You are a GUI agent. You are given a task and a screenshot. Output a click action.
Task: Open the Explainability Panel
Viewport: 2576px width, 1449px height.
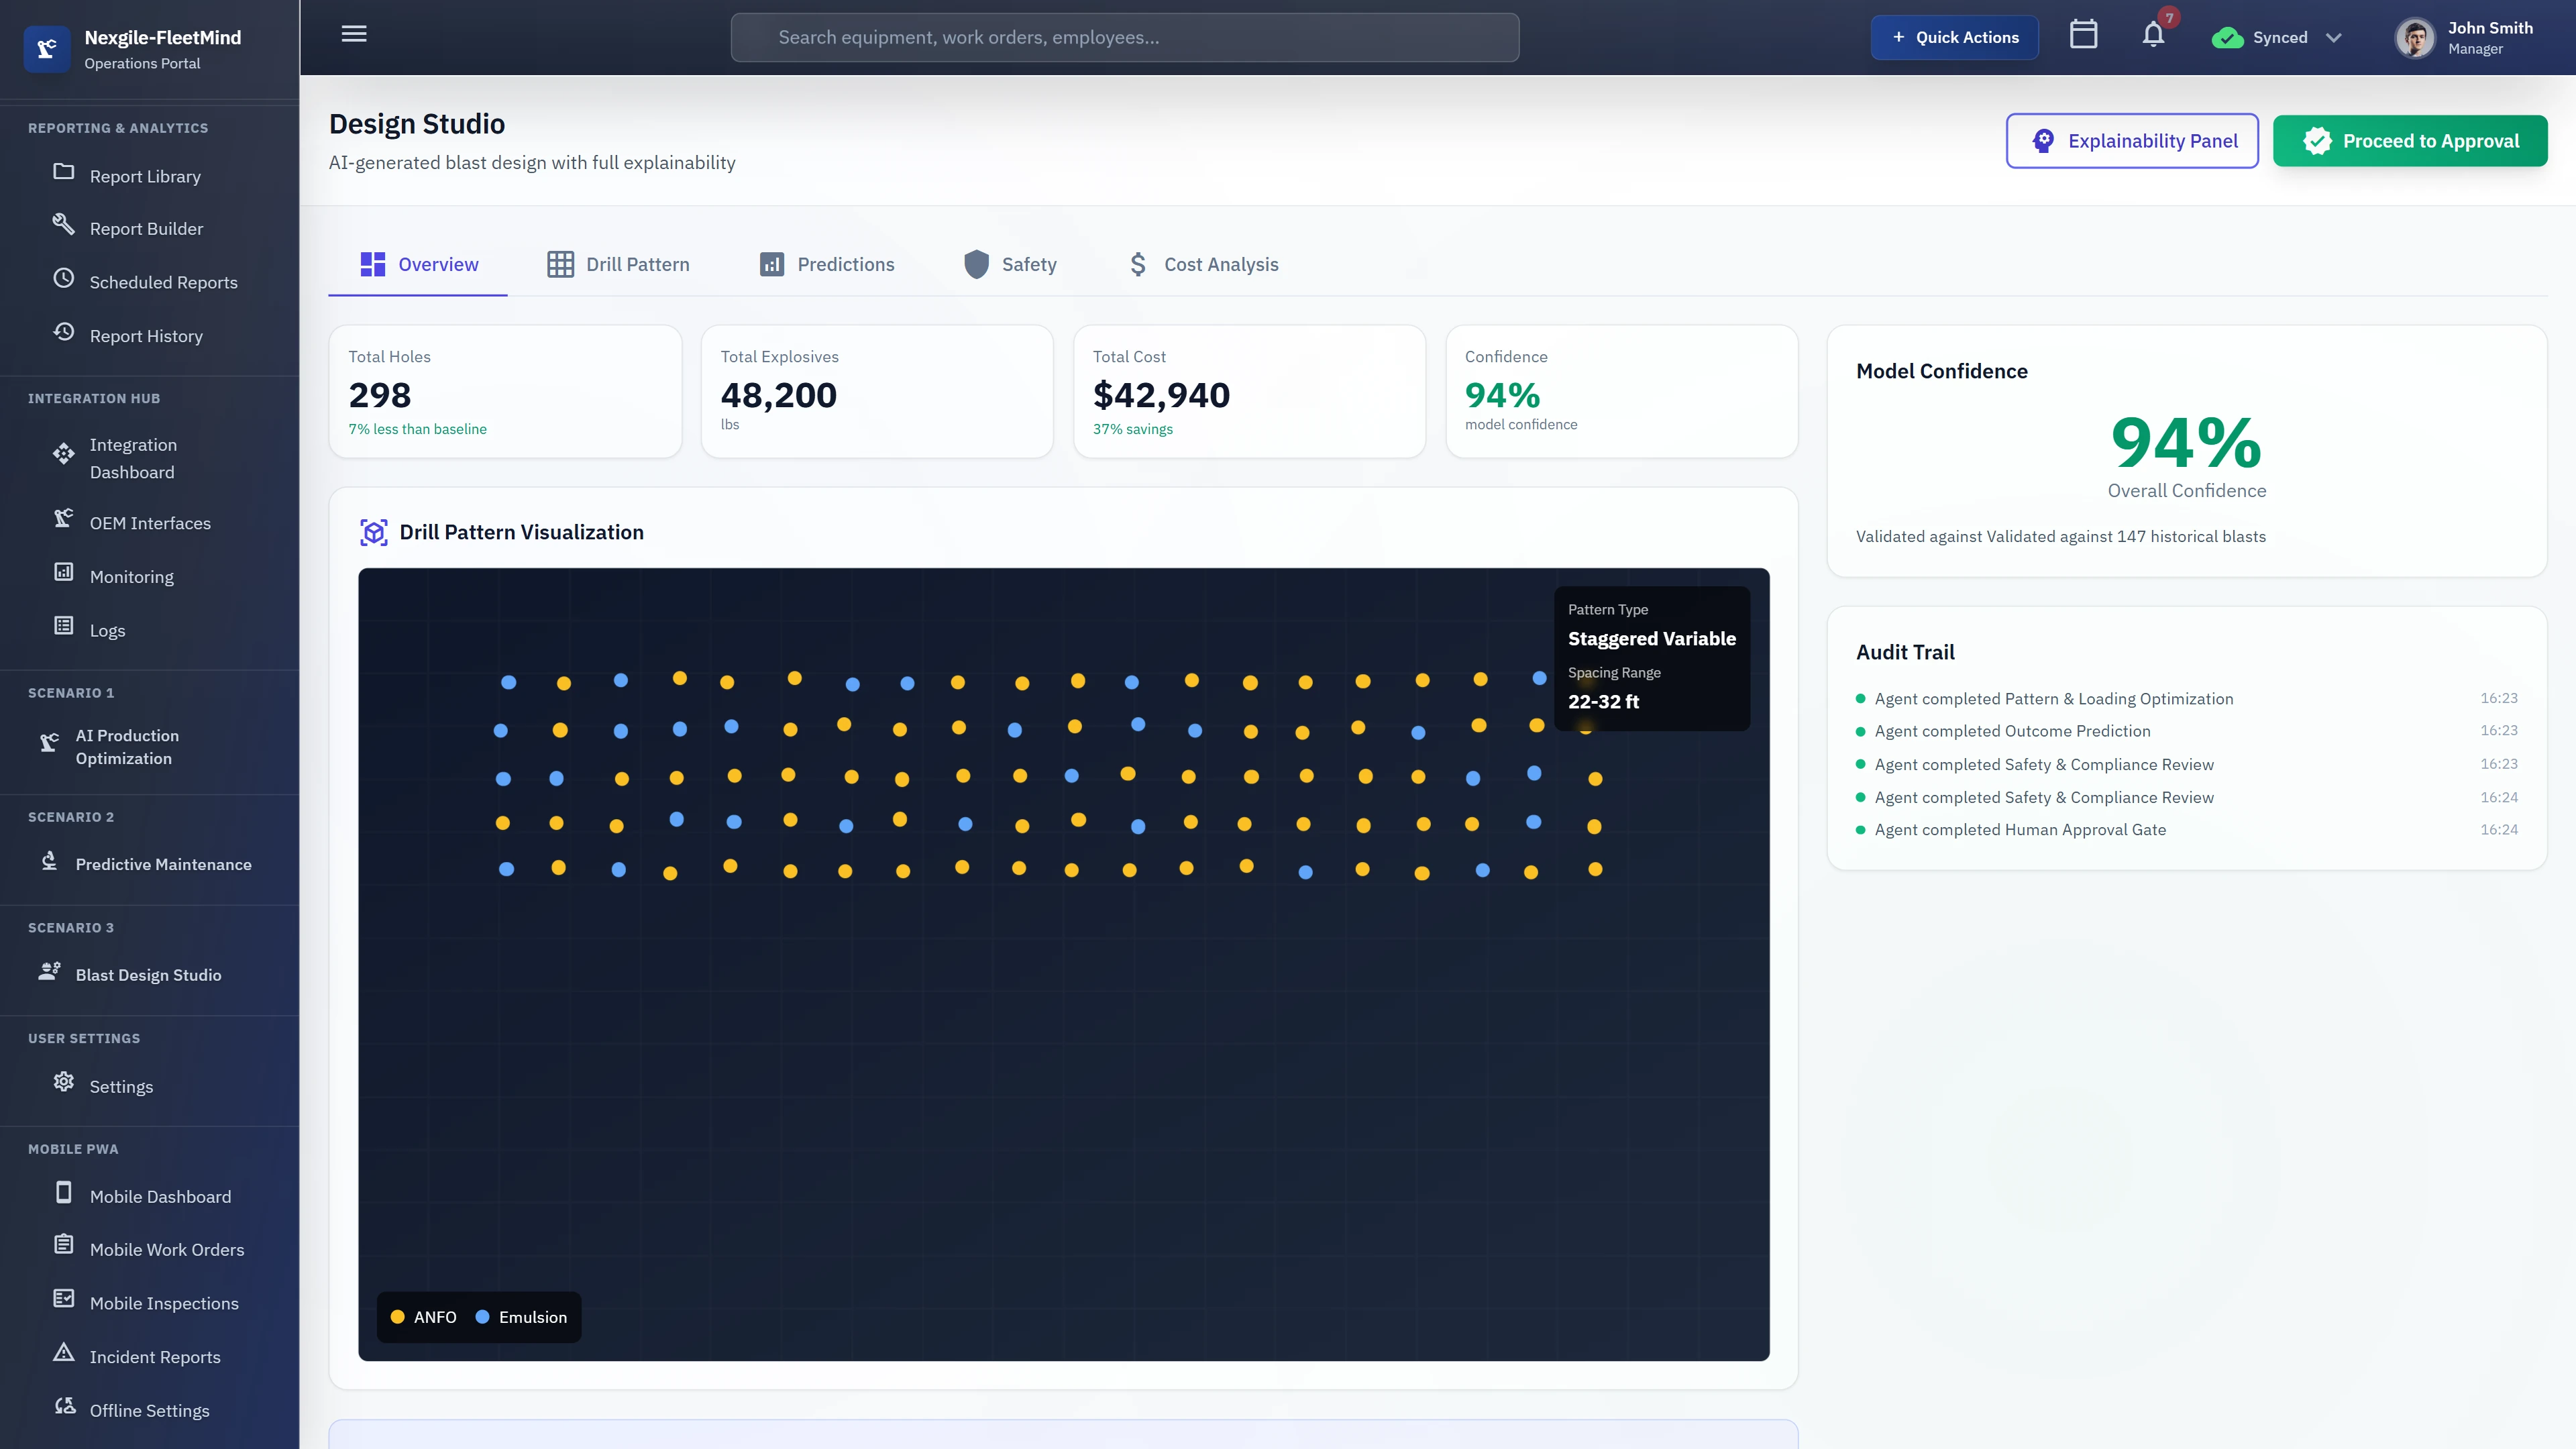point(2132,140)
